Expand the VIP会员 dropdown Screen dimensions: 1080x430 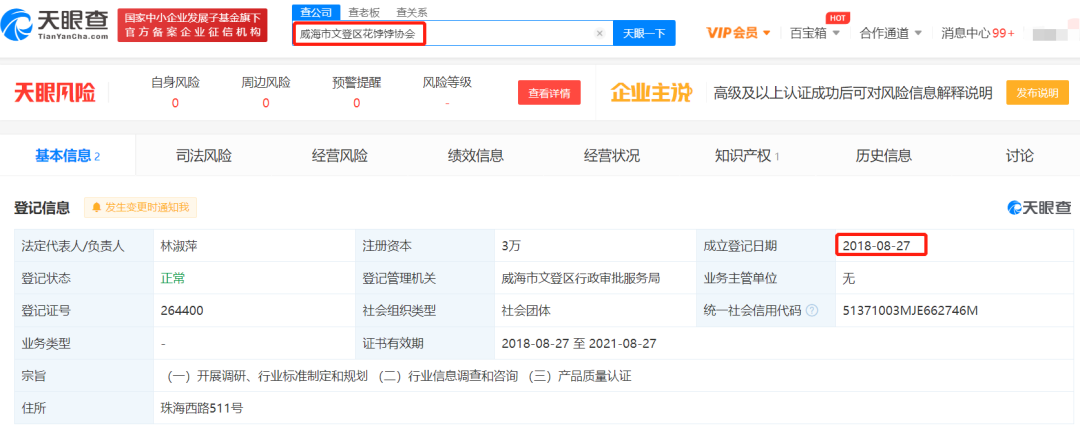(x=738, y=33)
